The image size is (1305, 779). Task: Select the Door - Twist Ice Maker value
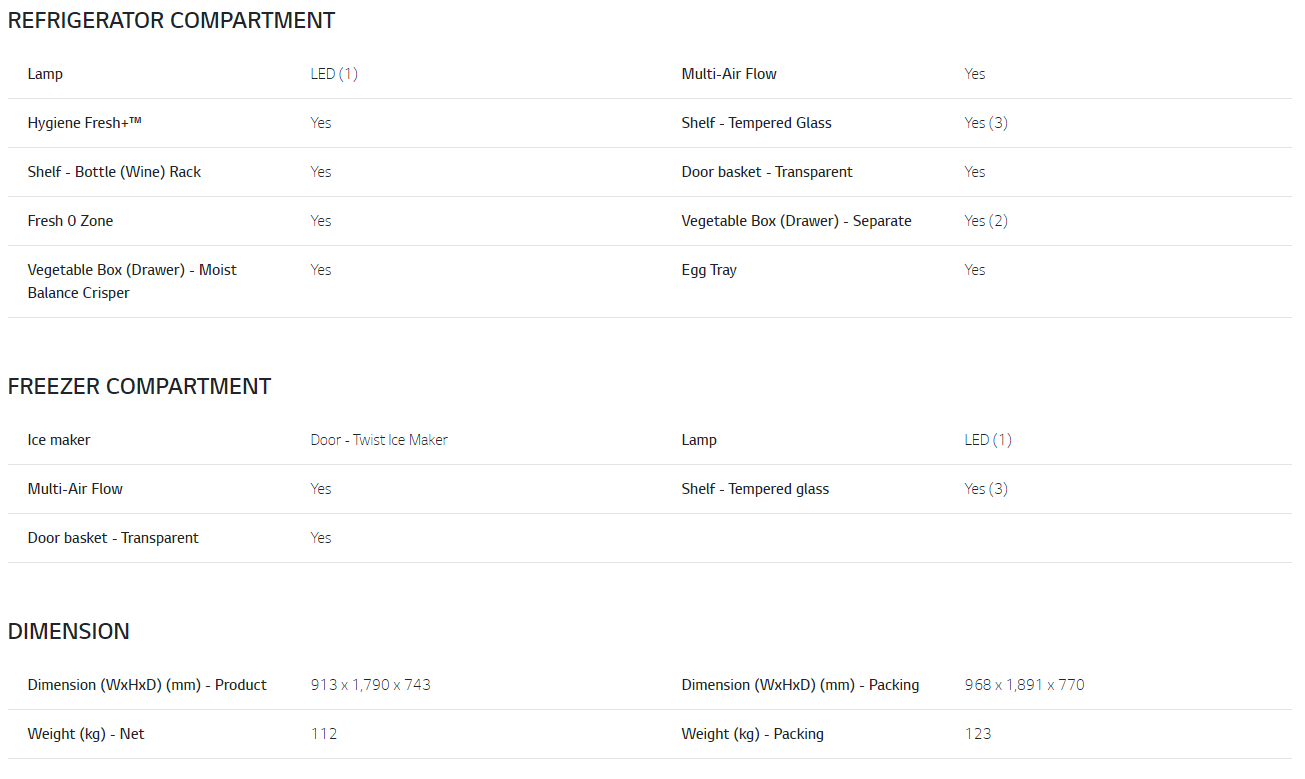(x=379, y=440)
